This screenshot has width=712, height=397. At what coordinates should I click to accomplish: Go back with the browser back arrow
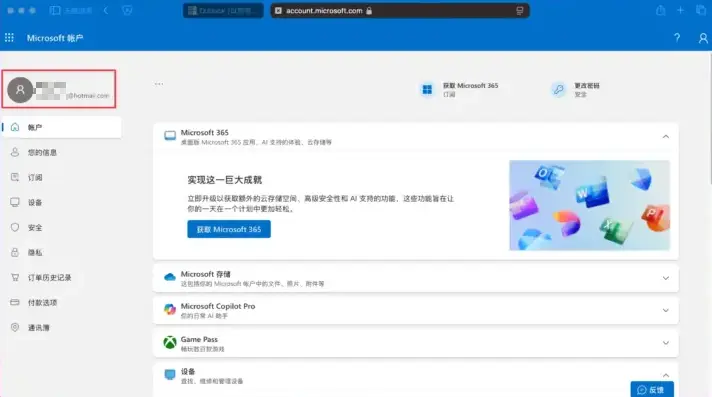click(x=106, y=10)
